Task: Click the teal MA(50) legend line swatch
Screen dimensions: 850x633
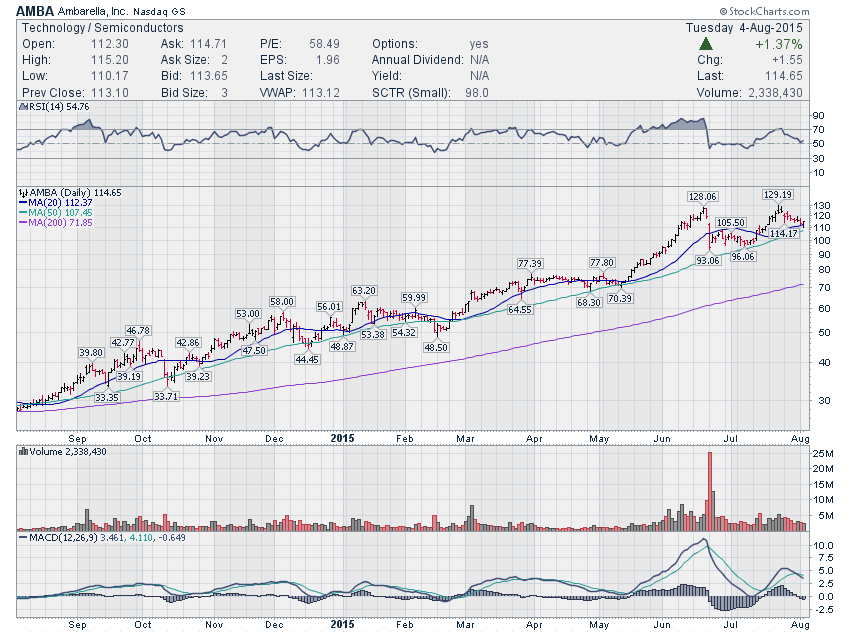Action: 23,213
